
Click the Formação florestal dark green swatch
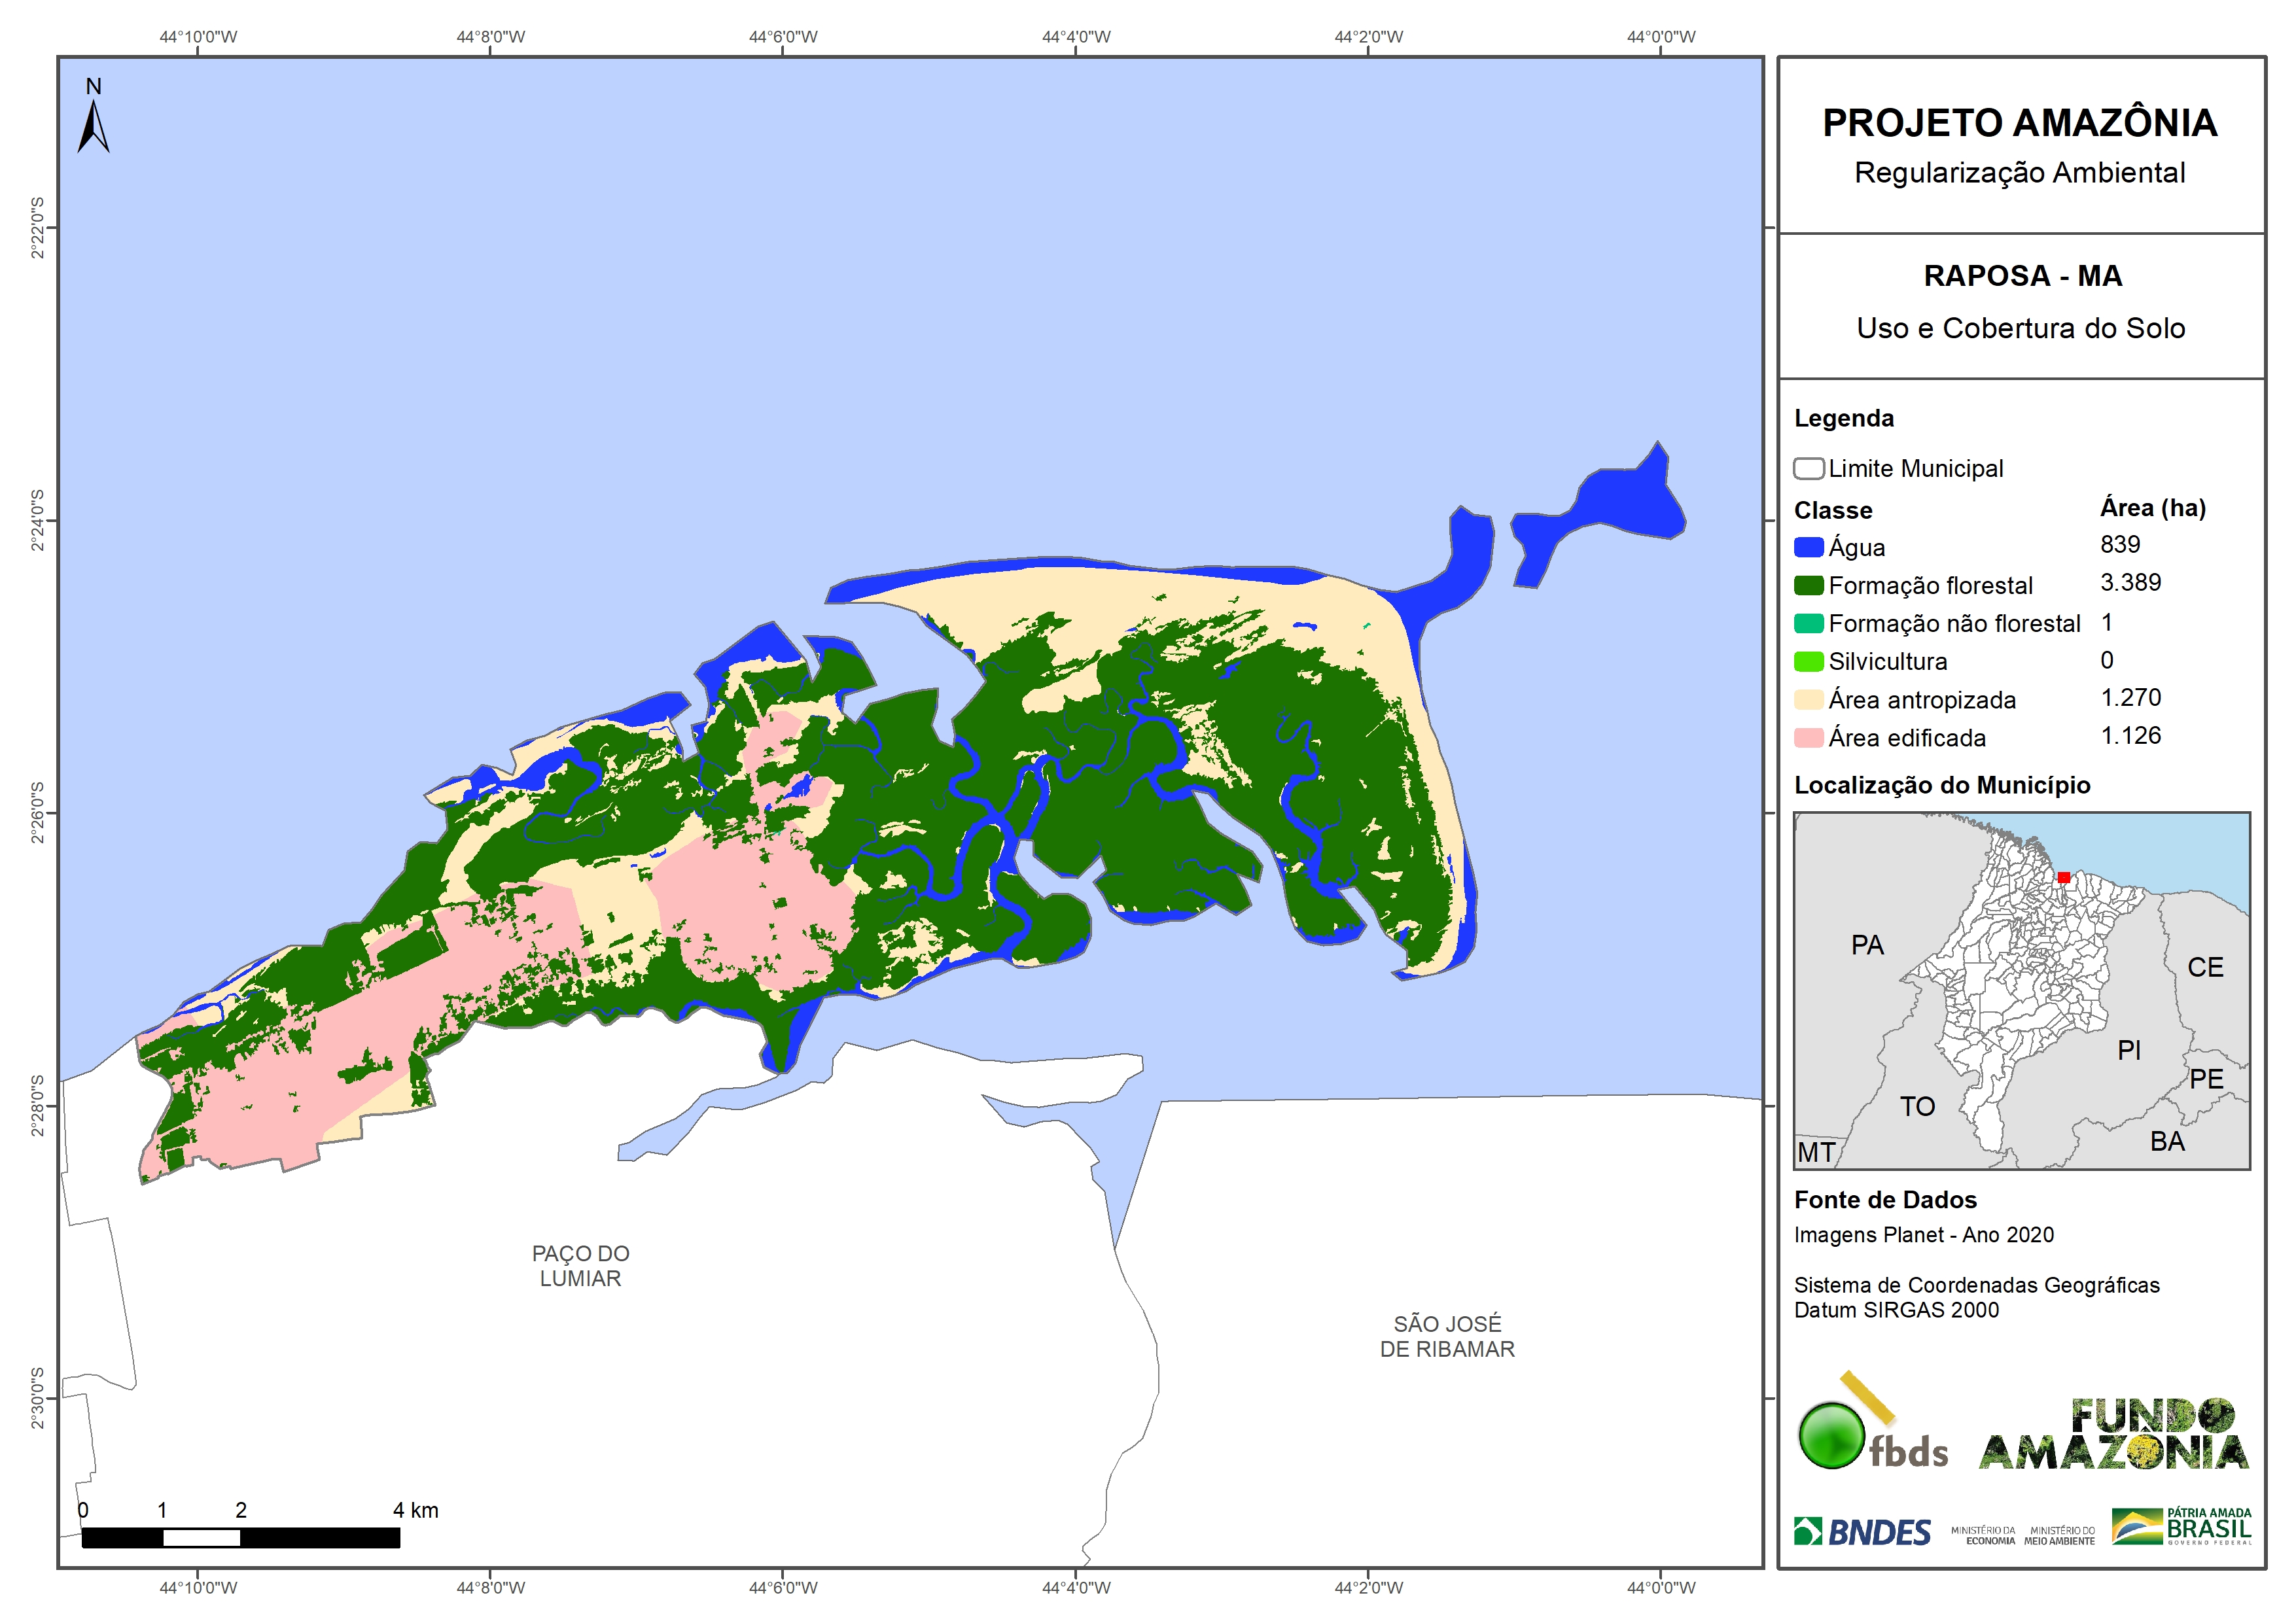coord(1808,585)
